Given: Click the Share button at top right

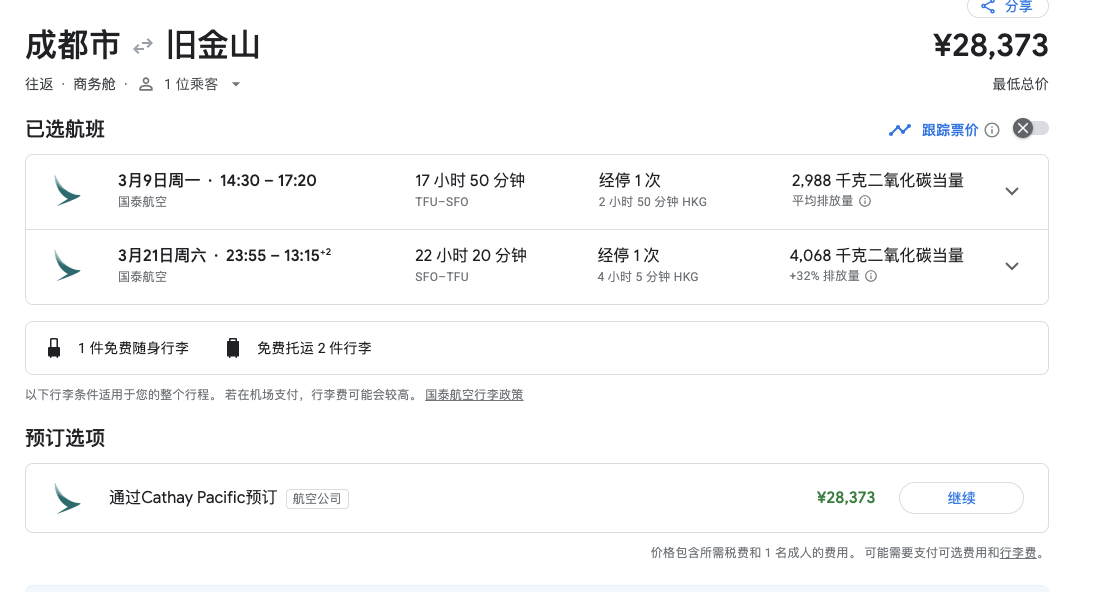Looking at the screenshot, I should pos(1007,7).
